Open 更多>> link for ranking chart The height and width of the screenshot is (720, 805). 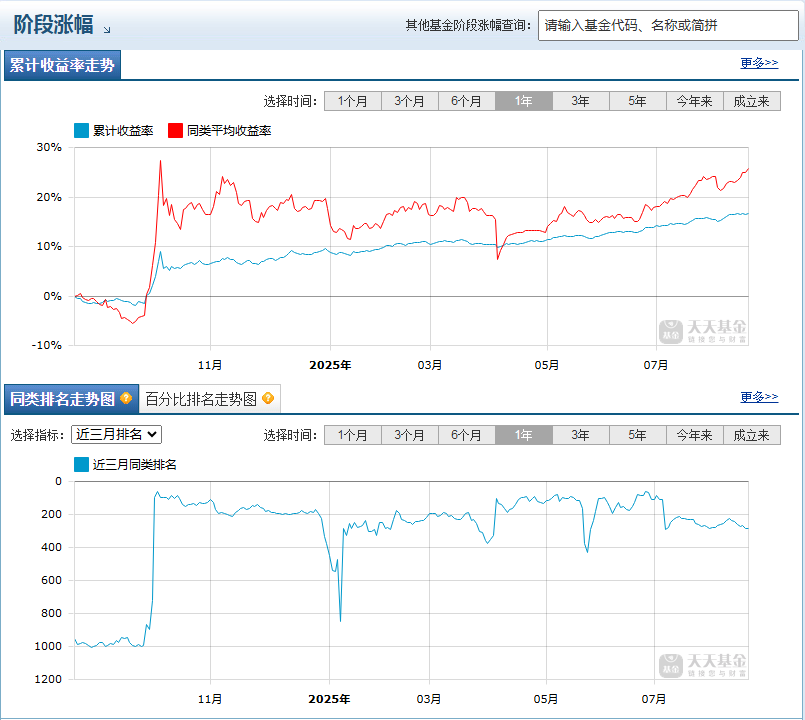point(759,396)
